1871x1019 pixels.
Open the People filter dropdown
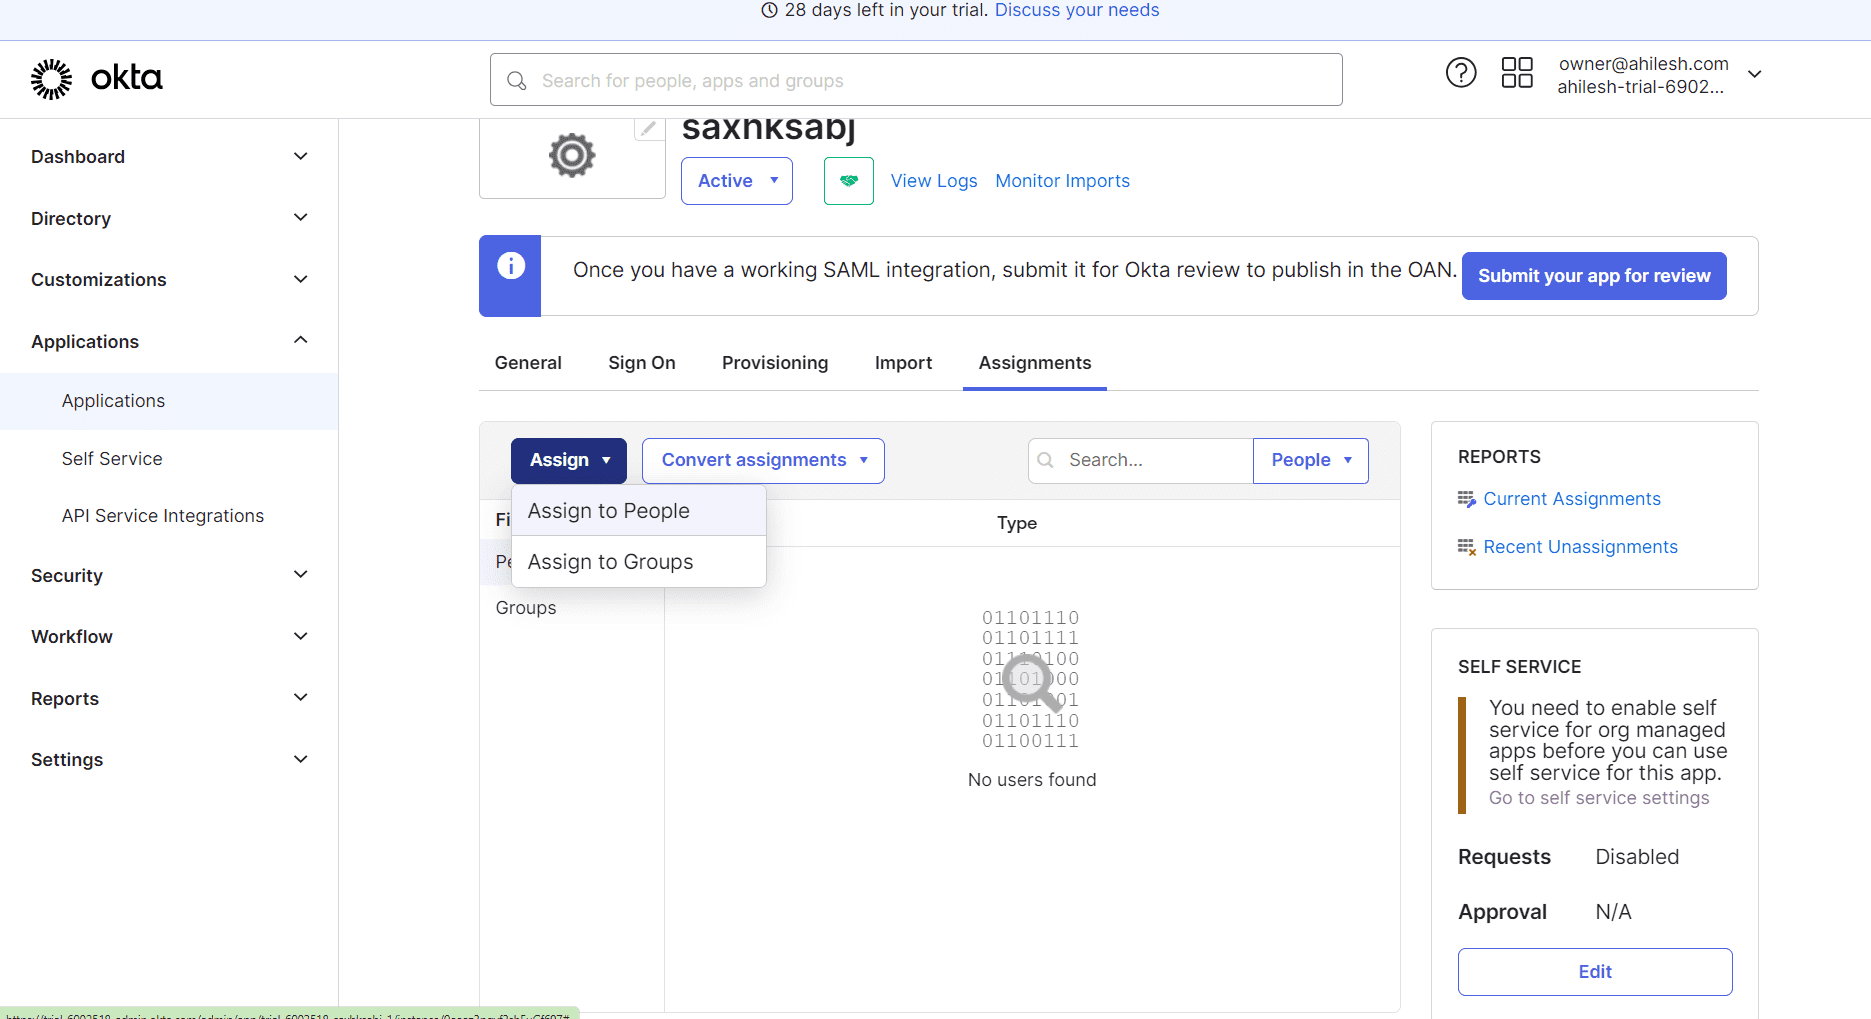1311,461
